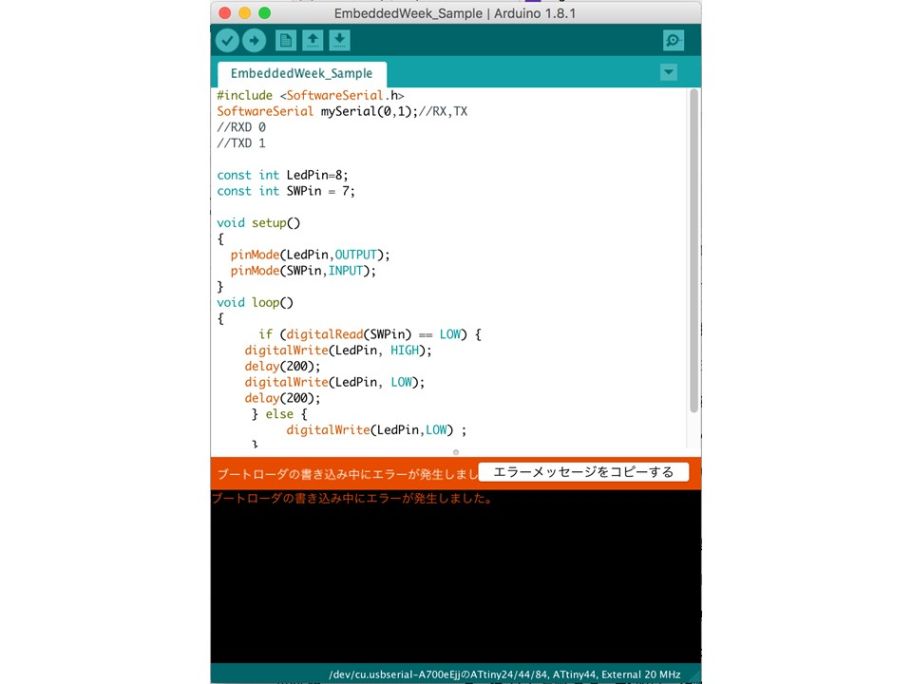This screenshot has width=912, height=684.
Task: Click the //TXD 1 comment line
Action: (x=241, y=143)
